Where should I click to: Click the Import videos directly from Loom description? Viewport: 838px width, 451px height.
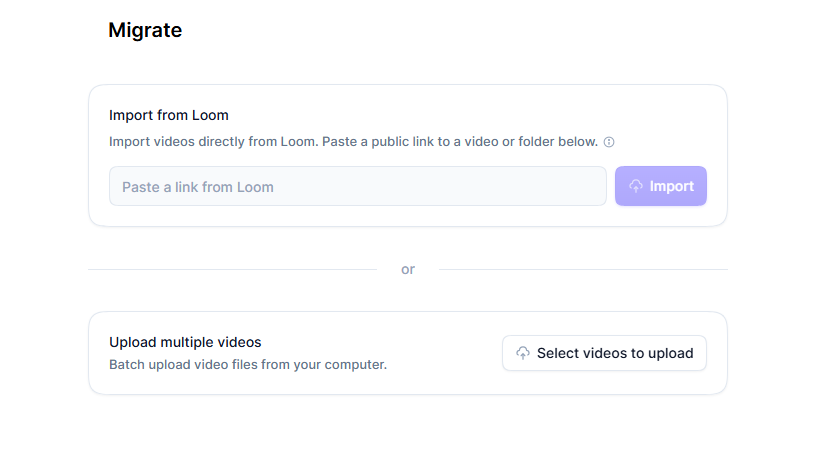(353, 142)
